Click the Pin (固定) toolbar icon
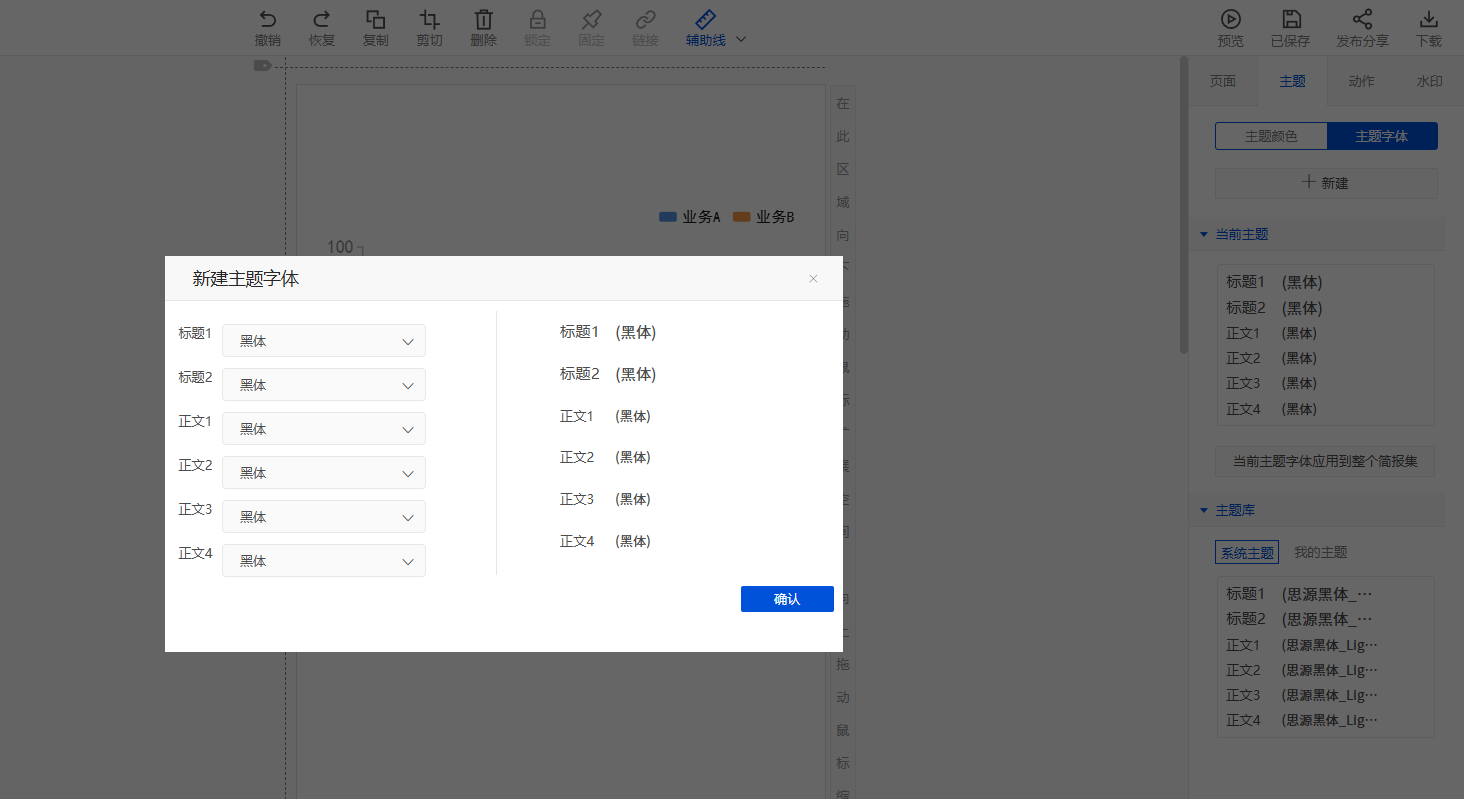1464x799 pixels. point(591,19)
